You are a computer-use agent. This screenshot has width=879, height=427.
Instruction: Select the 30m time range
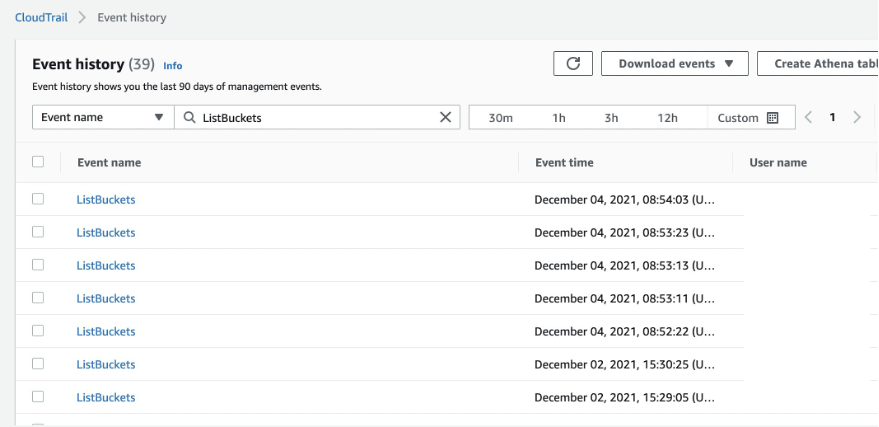(x=501, y=118)
